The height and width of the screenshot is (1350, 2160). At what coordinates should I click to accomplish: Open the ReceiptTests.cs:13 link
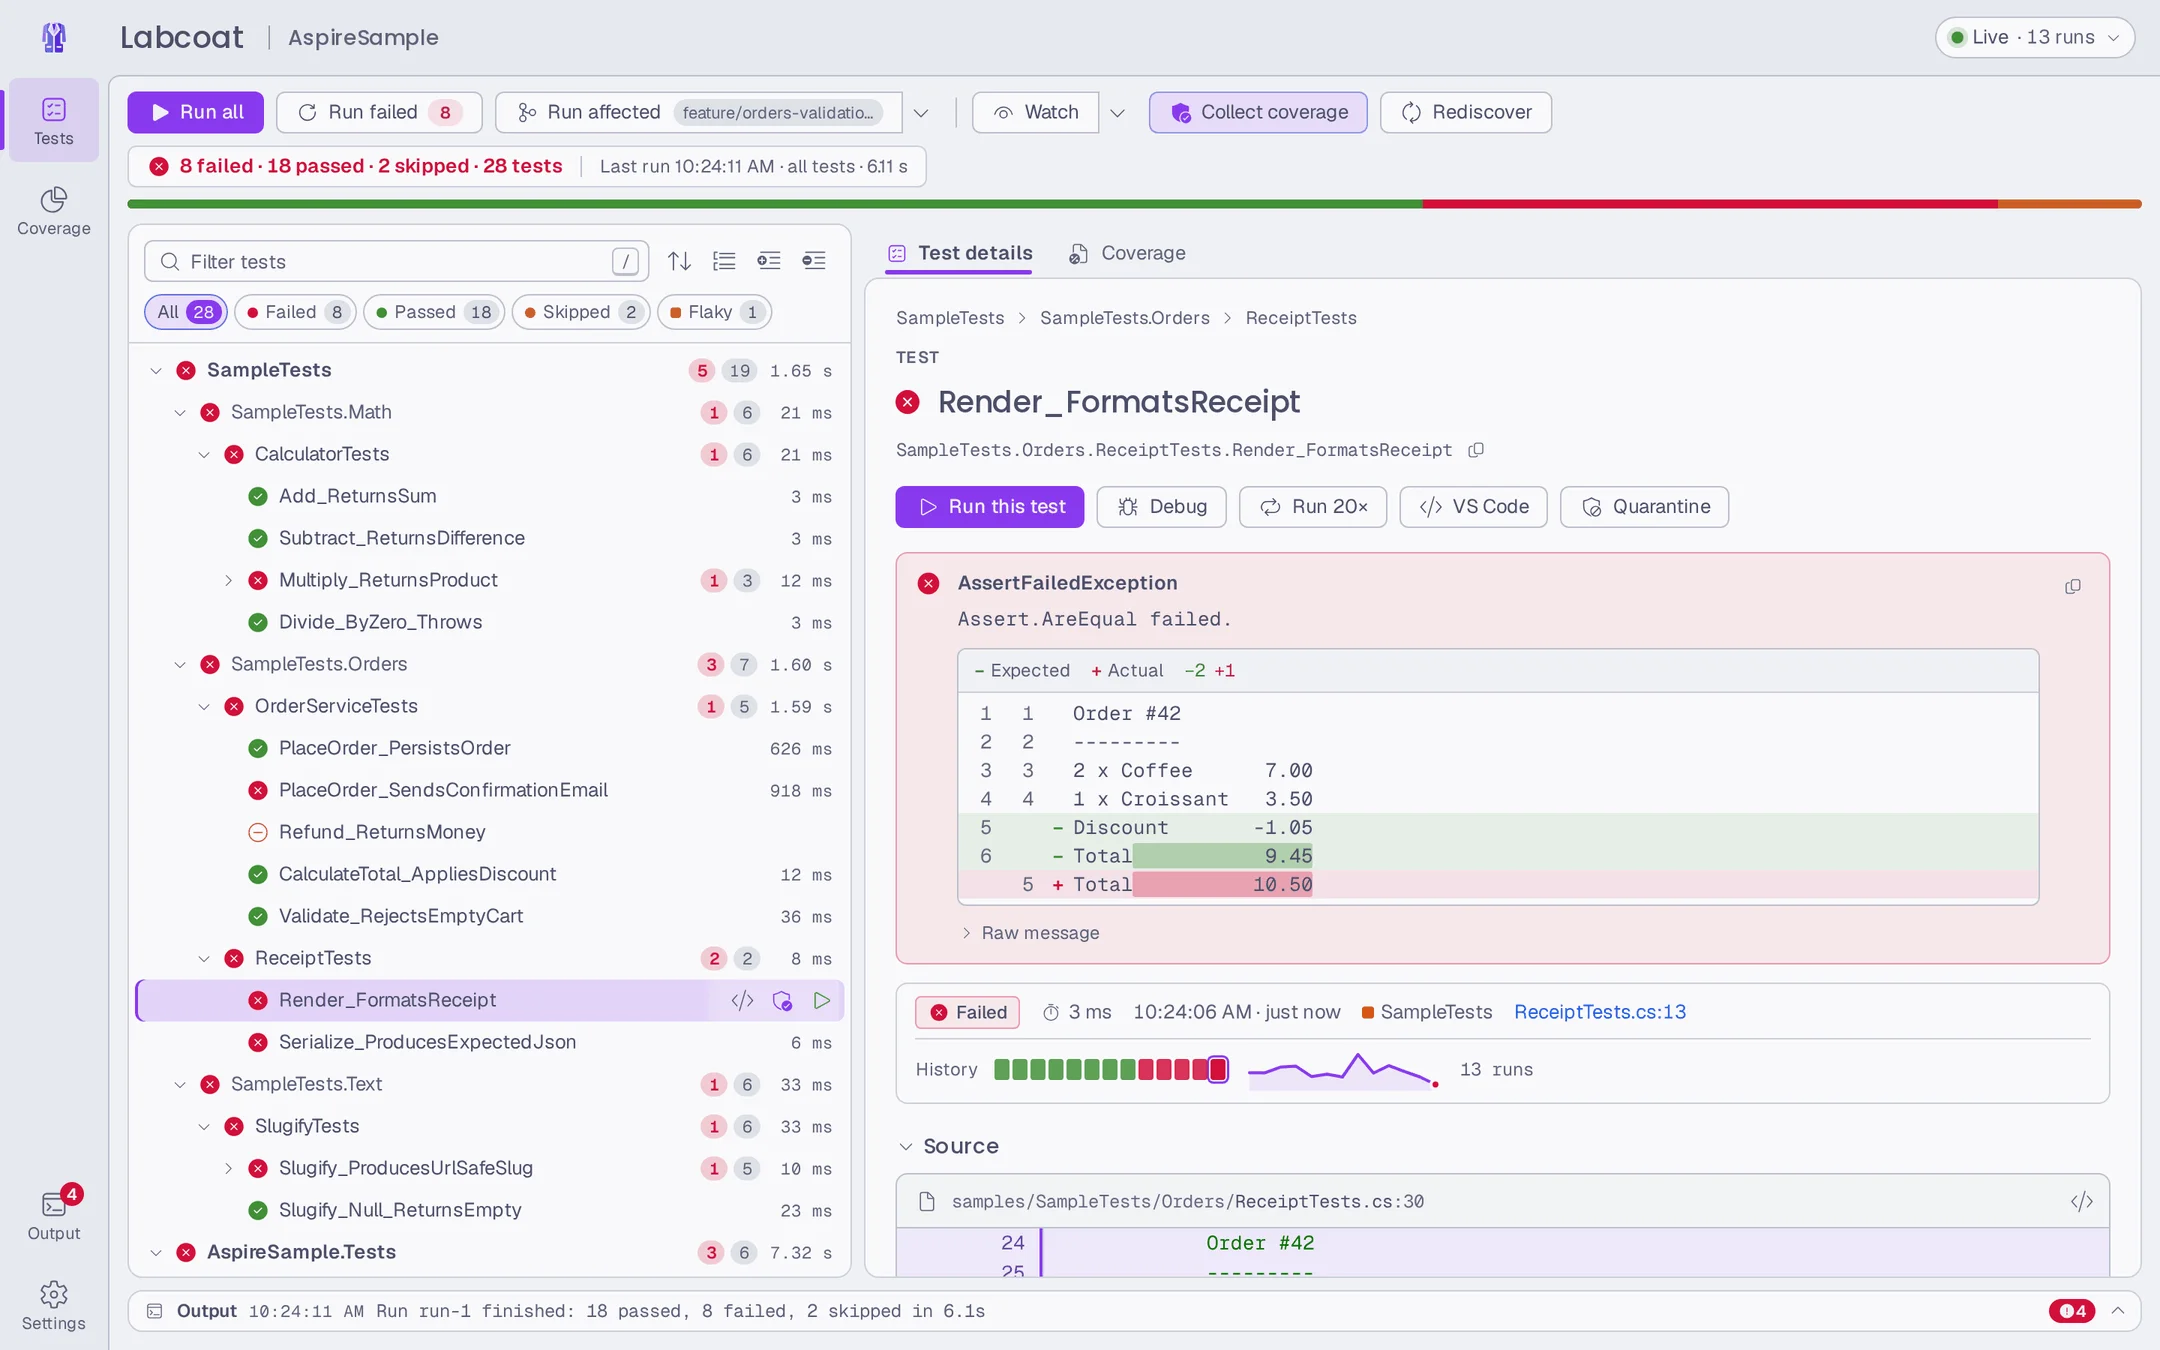pos(1600,1012)
